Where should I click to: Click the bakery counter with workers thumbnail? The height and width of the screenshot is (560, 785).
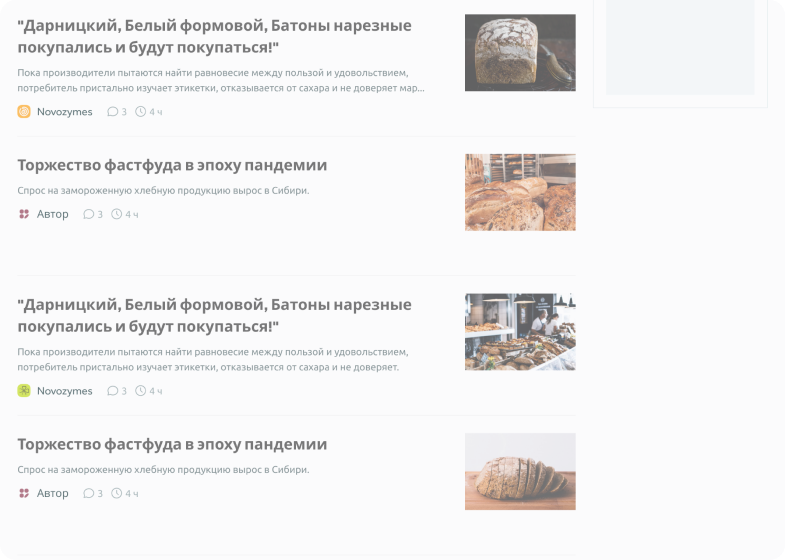tap(520, 332)
